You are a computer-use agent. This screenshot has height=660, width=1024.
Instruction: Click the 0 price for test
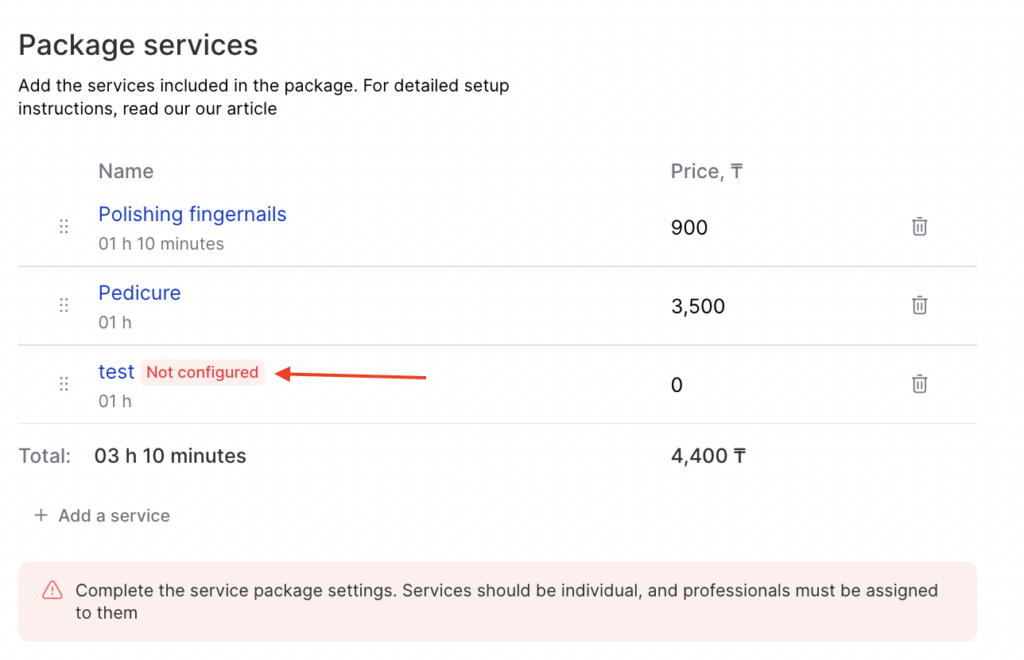pyautogui.click(x=677, y=385)
